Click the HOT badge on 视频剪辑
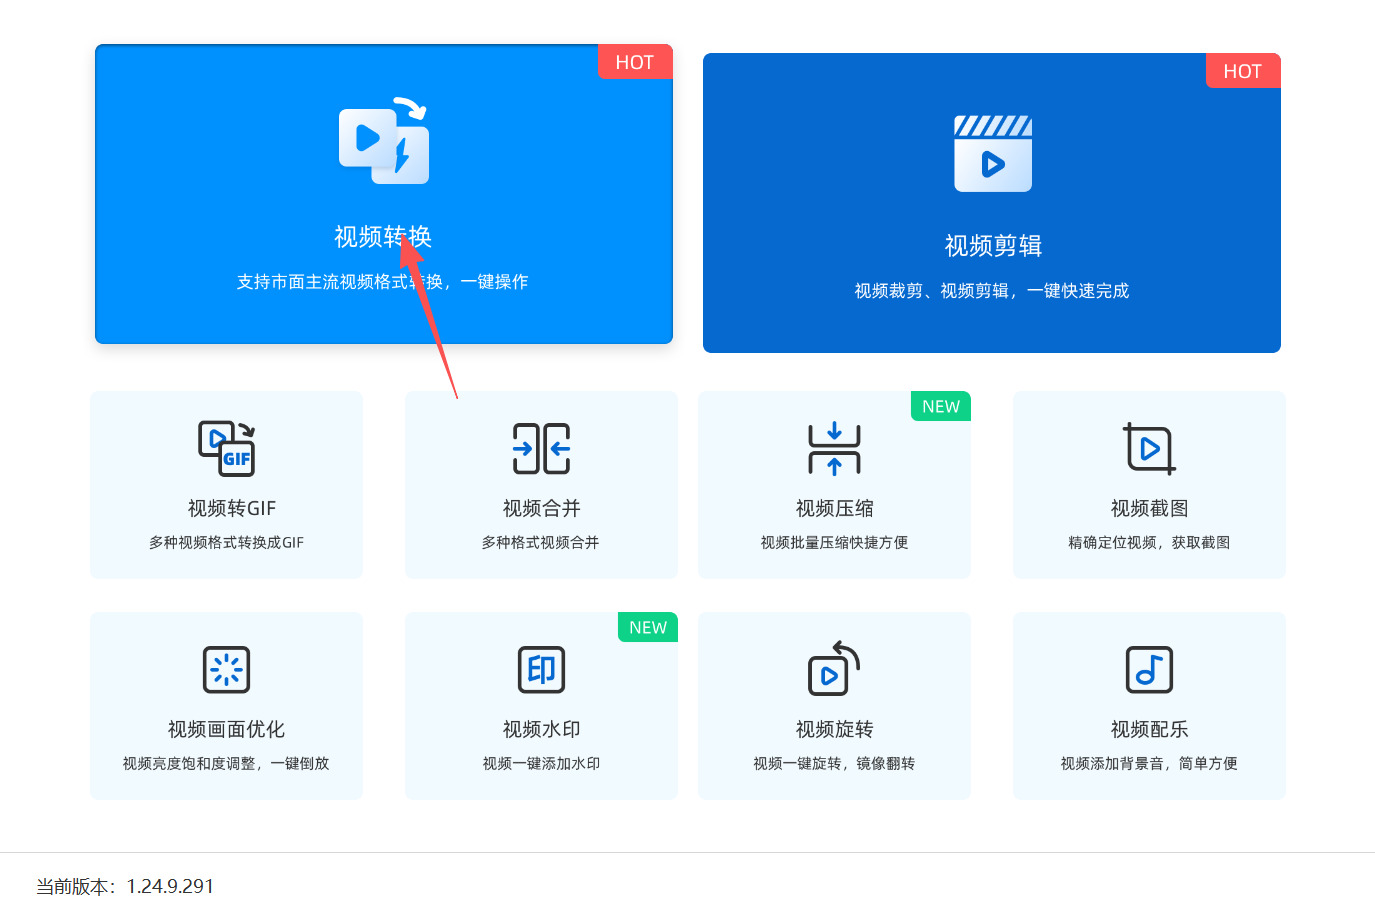 point(1243,71)
